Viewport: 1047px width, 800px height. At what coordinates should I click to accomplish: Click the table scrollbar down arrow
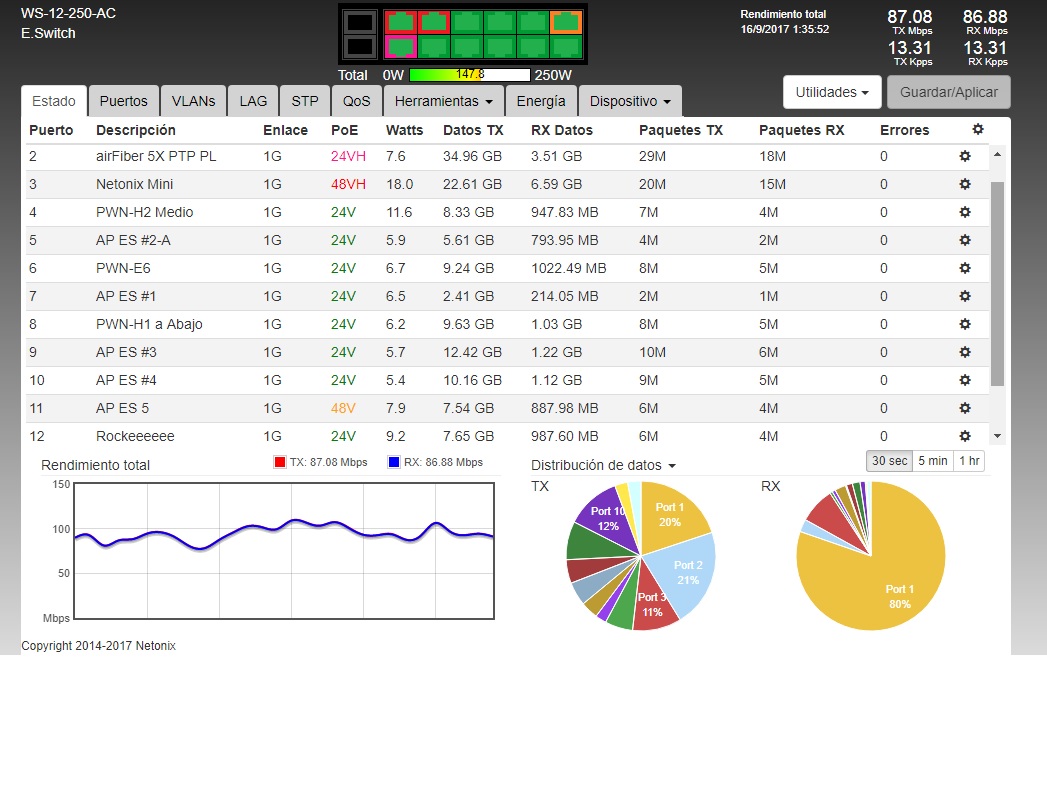tap(996, 436)
